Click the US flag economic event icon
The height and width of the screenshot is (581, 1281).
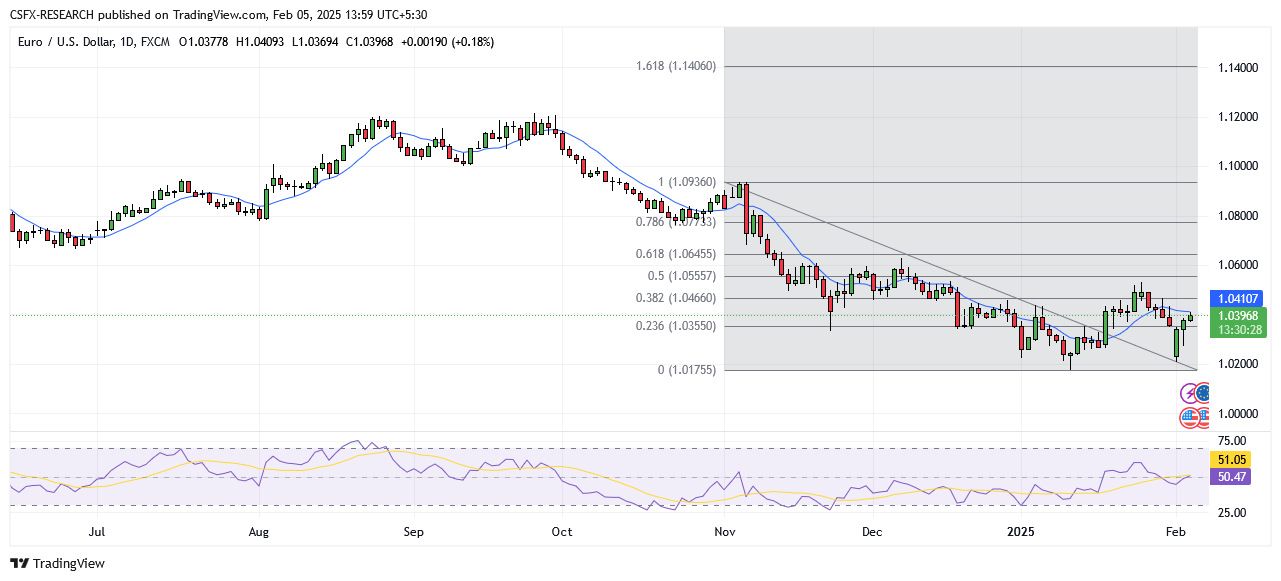pyautogui.click(x=1190, y=416)
